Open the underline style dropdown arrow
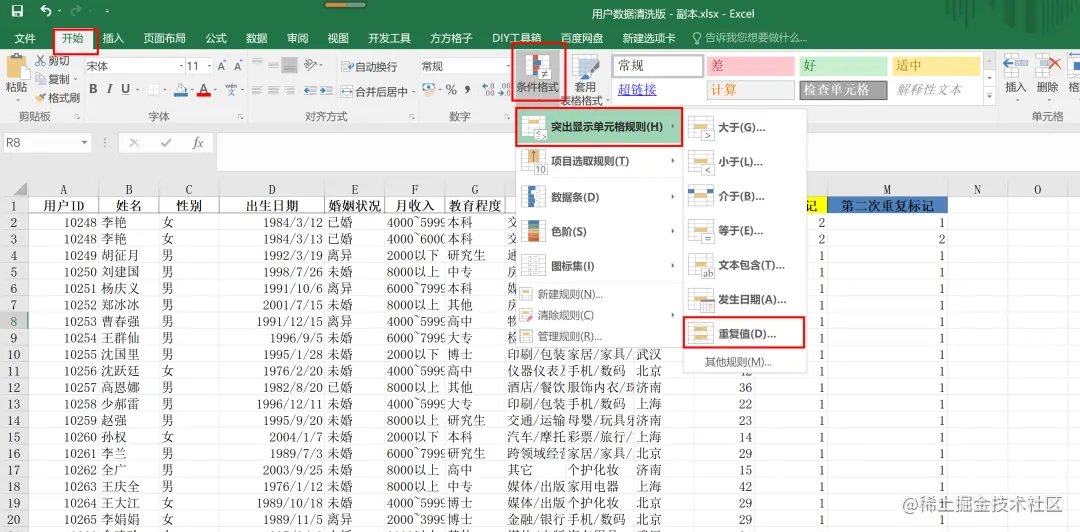 pyautogui.click(x=137, y=90)
